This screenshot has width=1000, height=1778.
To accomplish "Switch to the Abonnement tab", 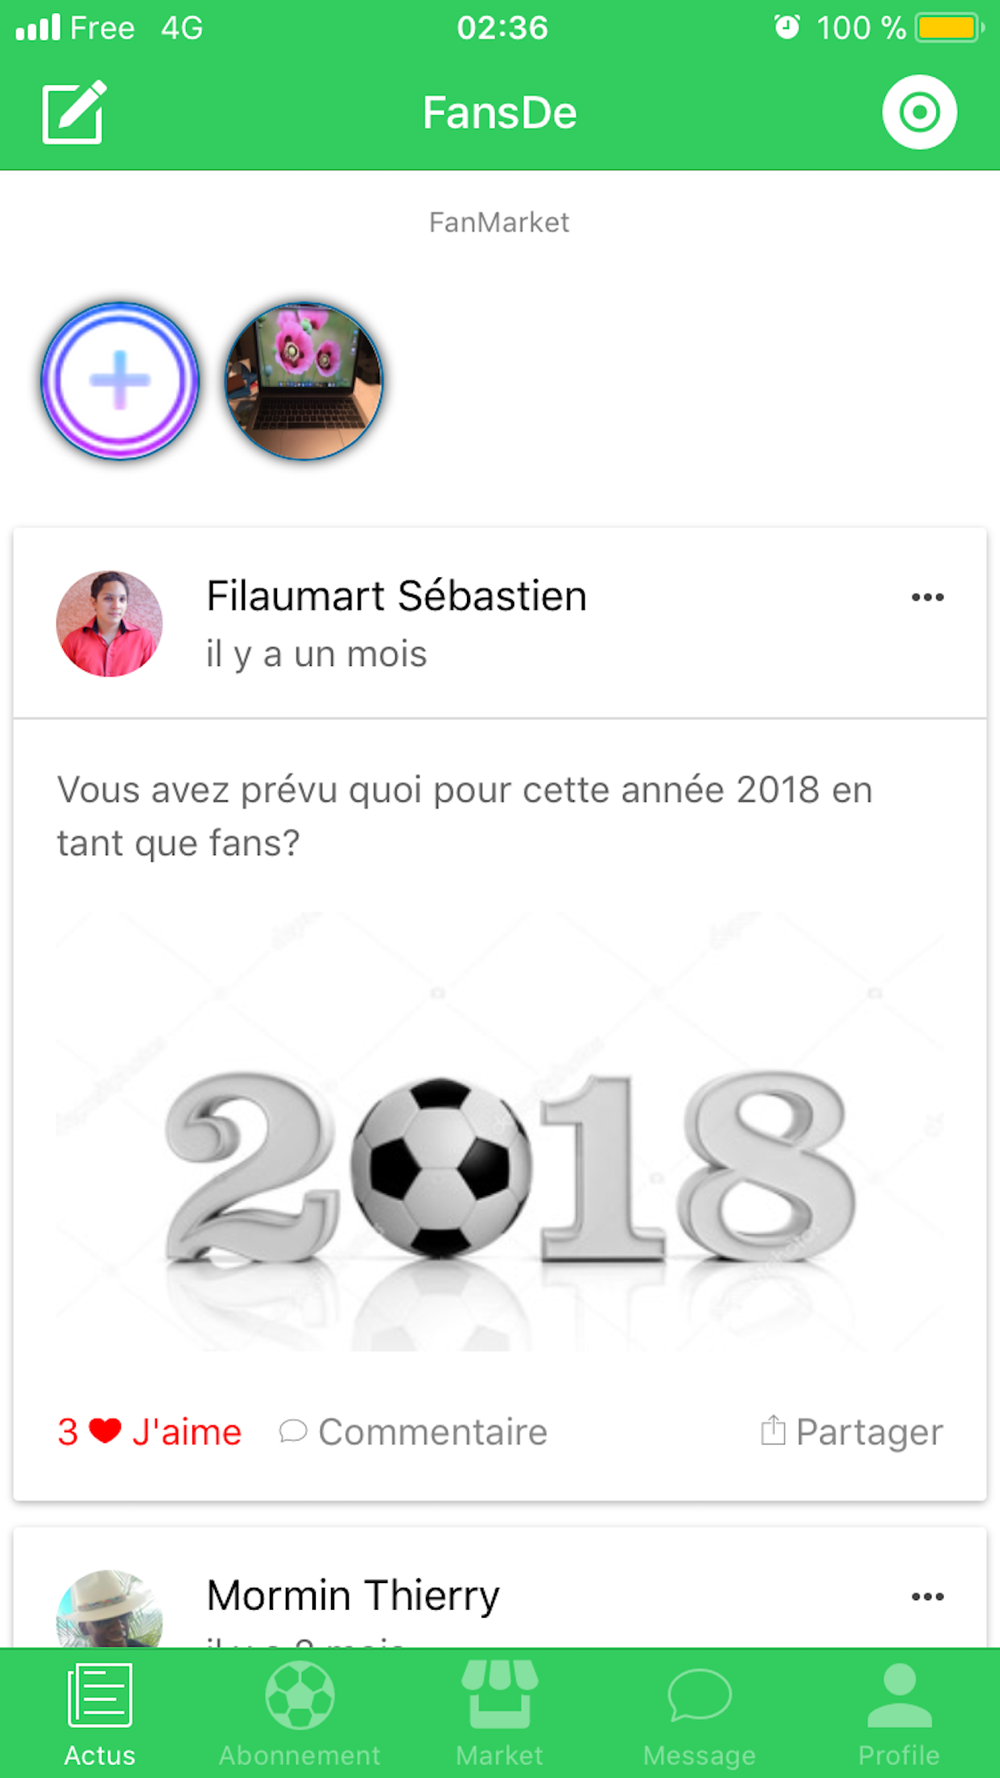I will pos(300,1714).
